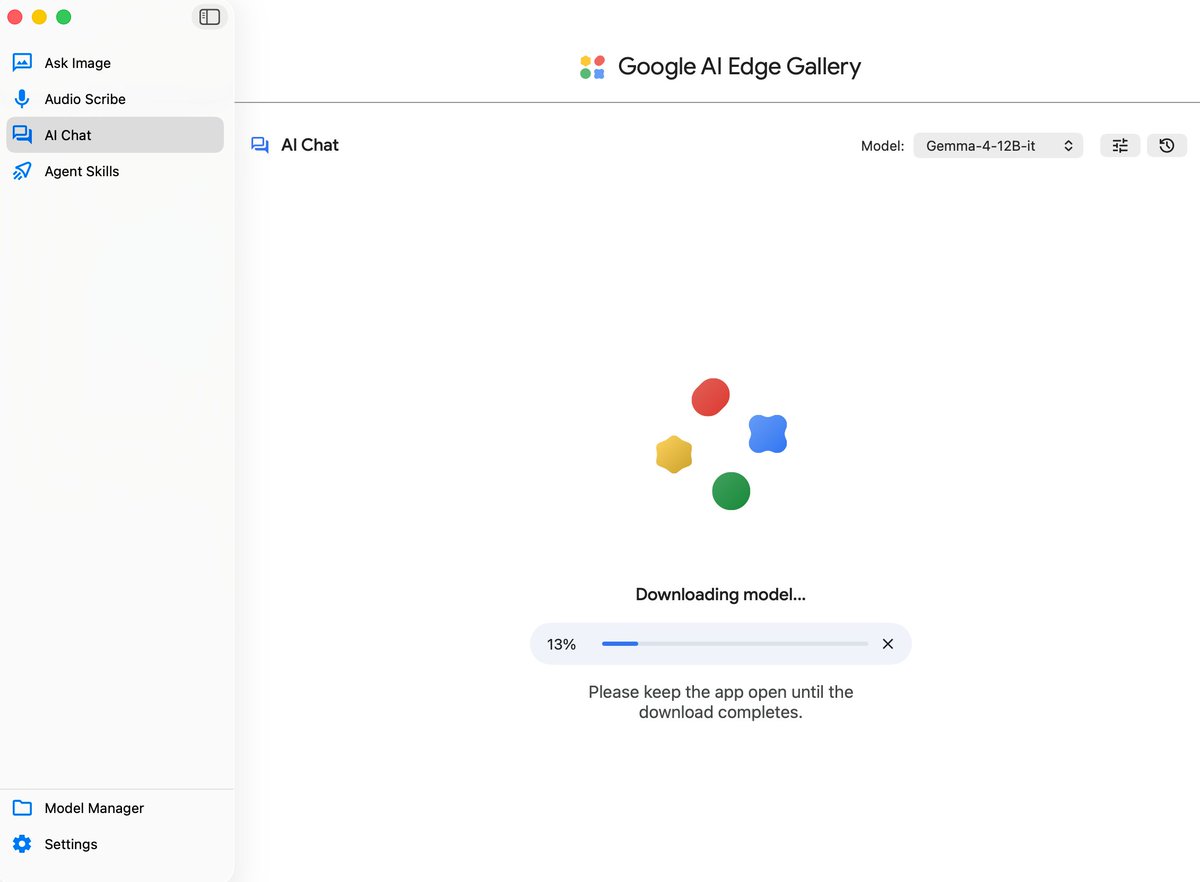
Task: Open Model Manager
Action: (115, 808)
